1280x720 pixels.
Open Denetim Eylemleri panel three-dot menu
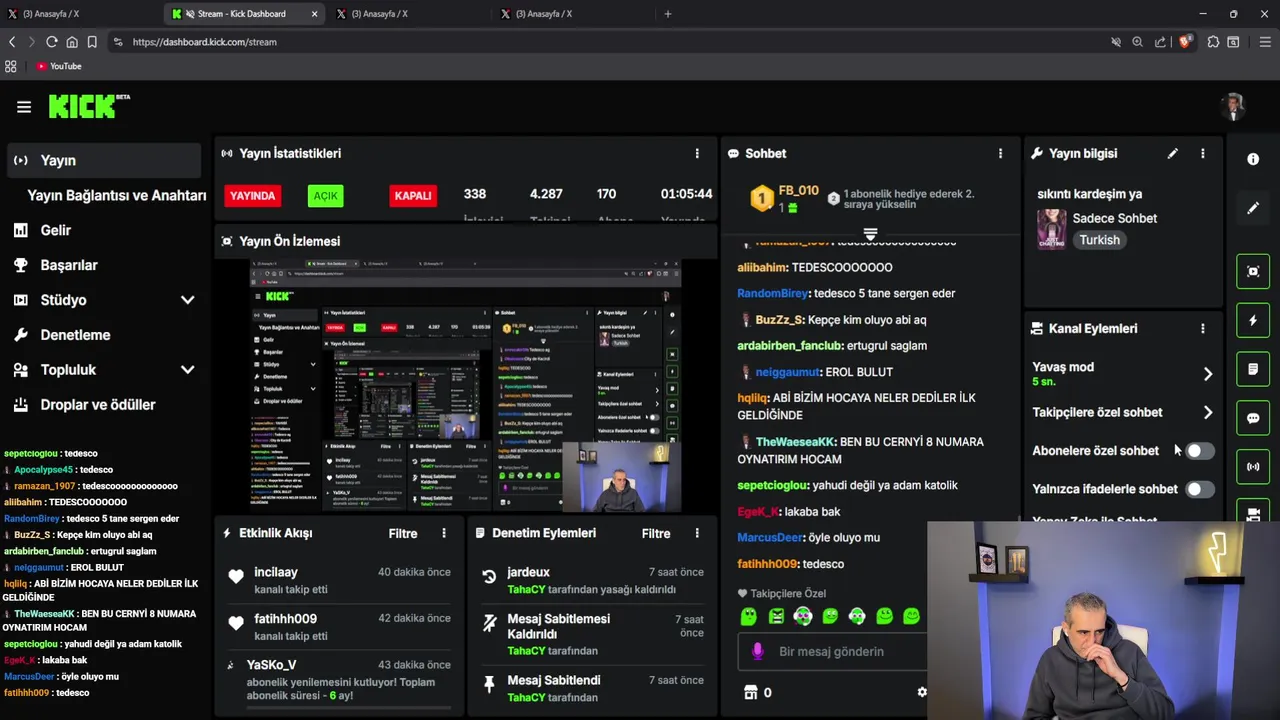(x=697, y=534)
